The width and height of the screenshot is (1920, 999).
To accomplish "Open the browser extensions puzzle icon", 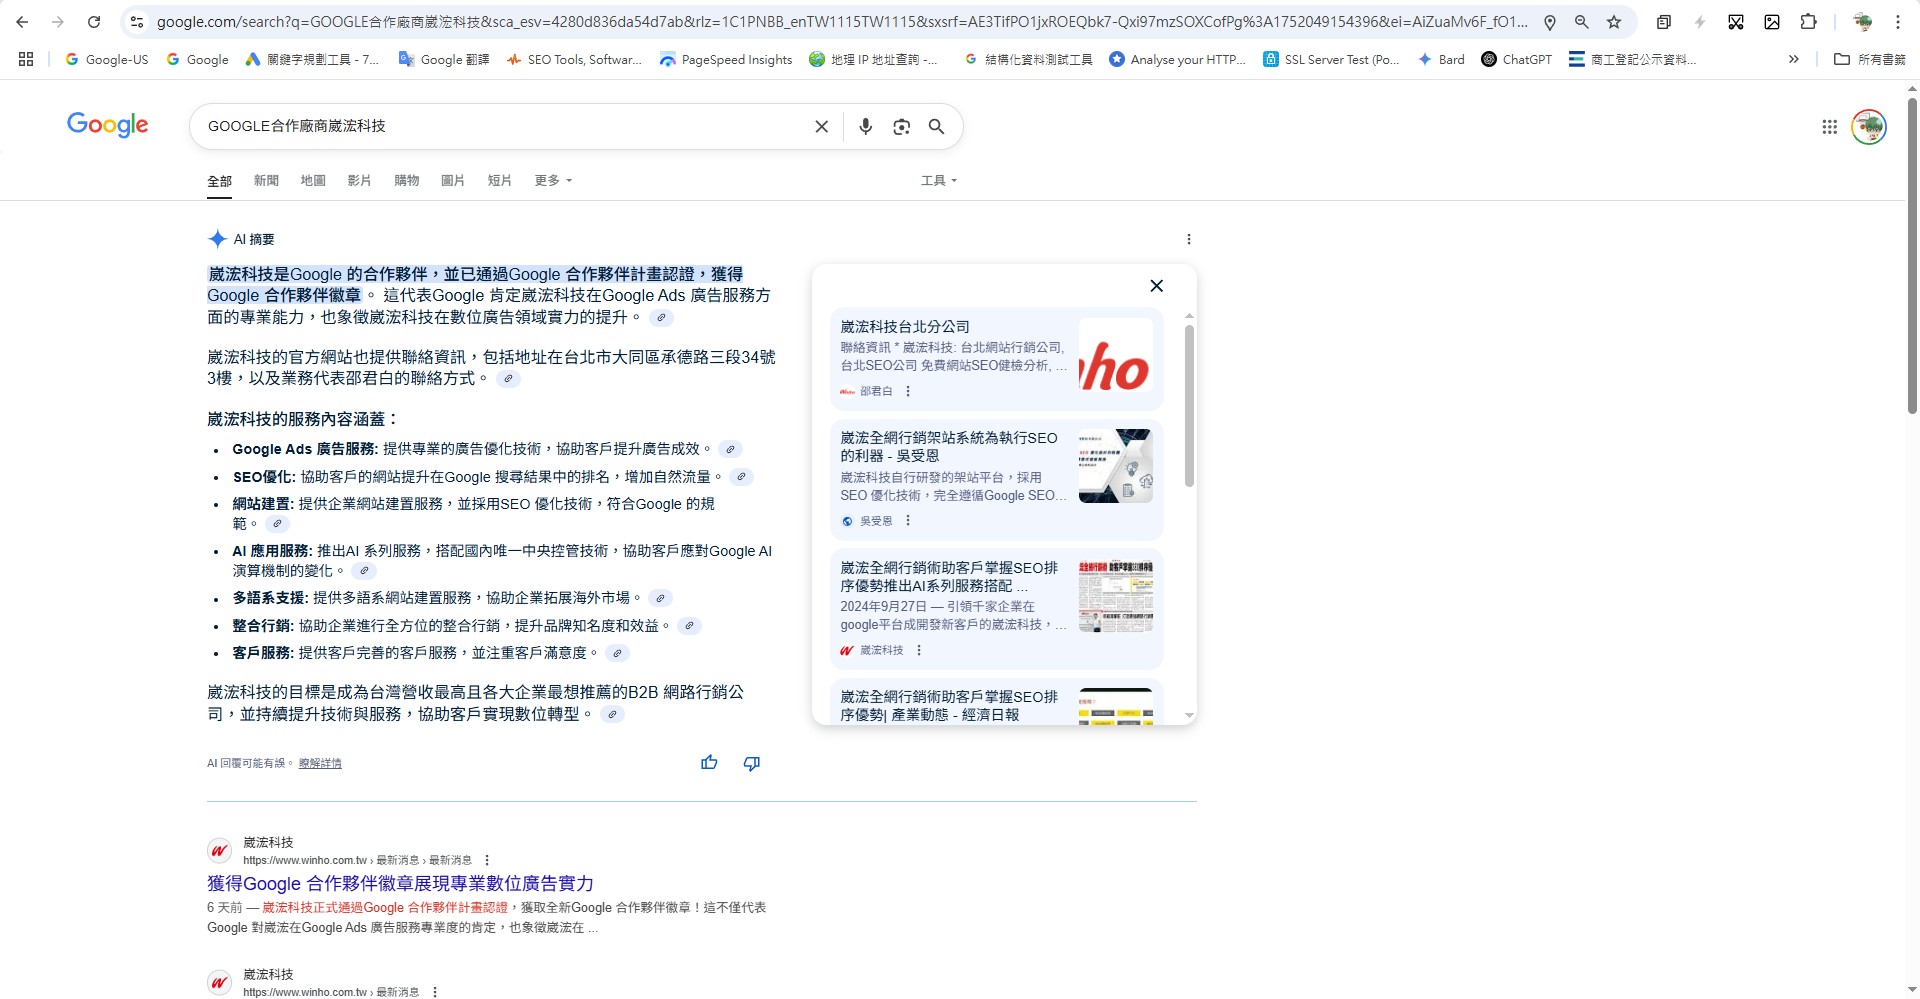I will click(1809, 21).
